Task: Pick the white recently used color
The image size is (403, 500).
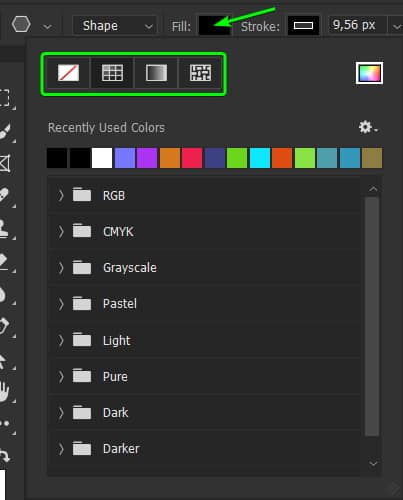Action: click(x=102, y=158)
